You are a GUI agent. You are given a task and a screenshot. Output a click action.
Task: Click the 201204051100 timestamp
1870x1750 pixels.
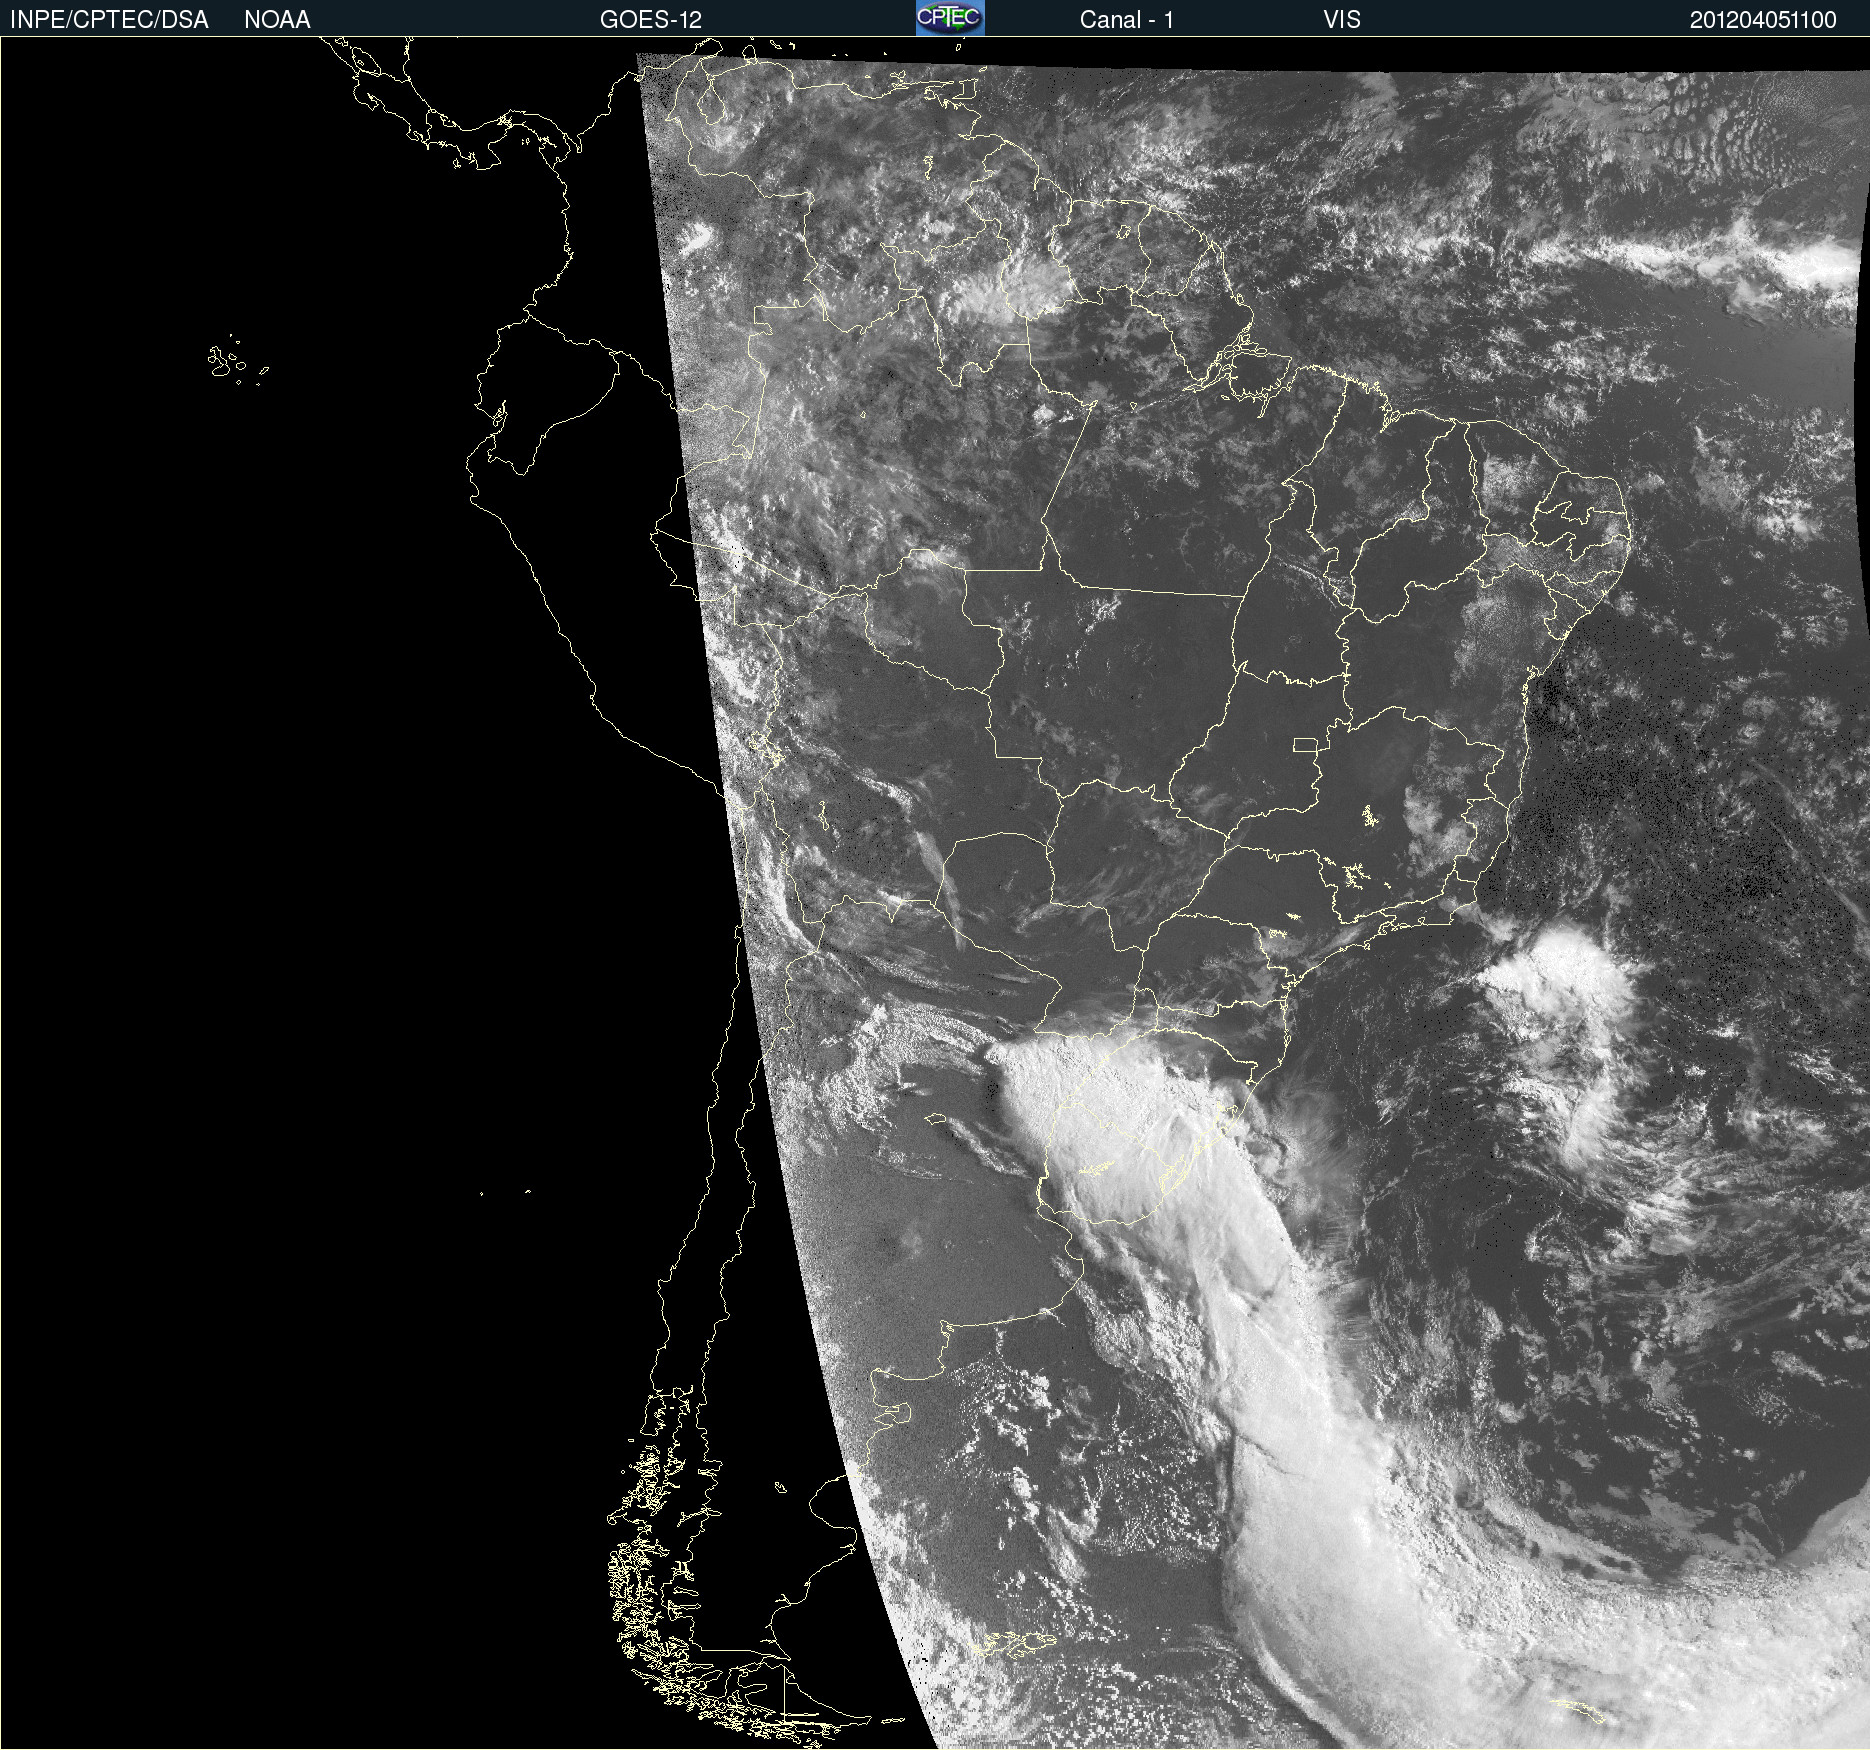(x=1763, y=20)
